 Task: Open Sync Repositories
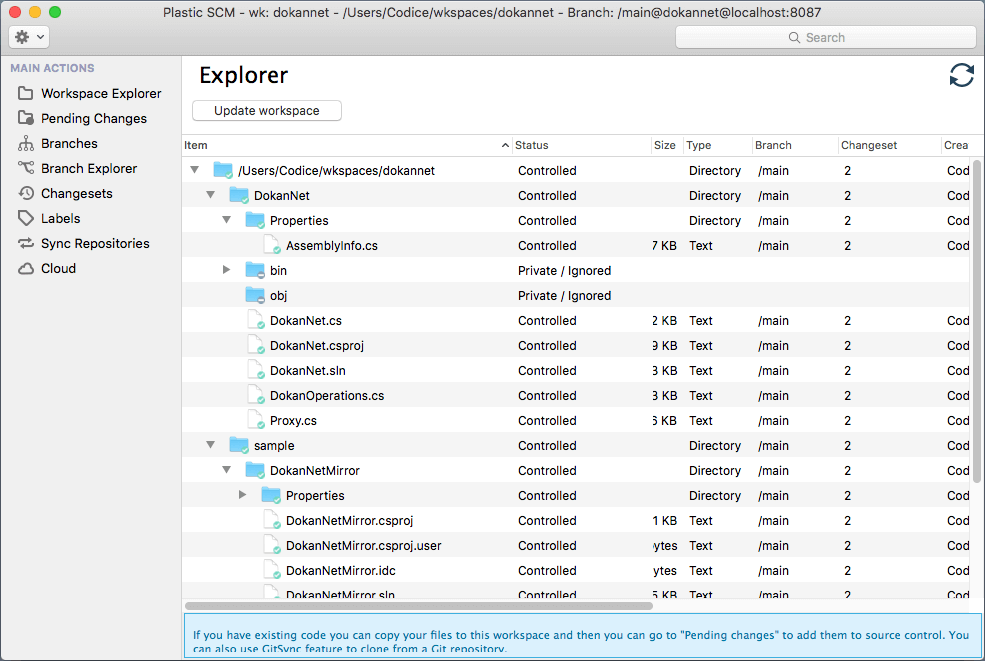click(x=95, y=244)
